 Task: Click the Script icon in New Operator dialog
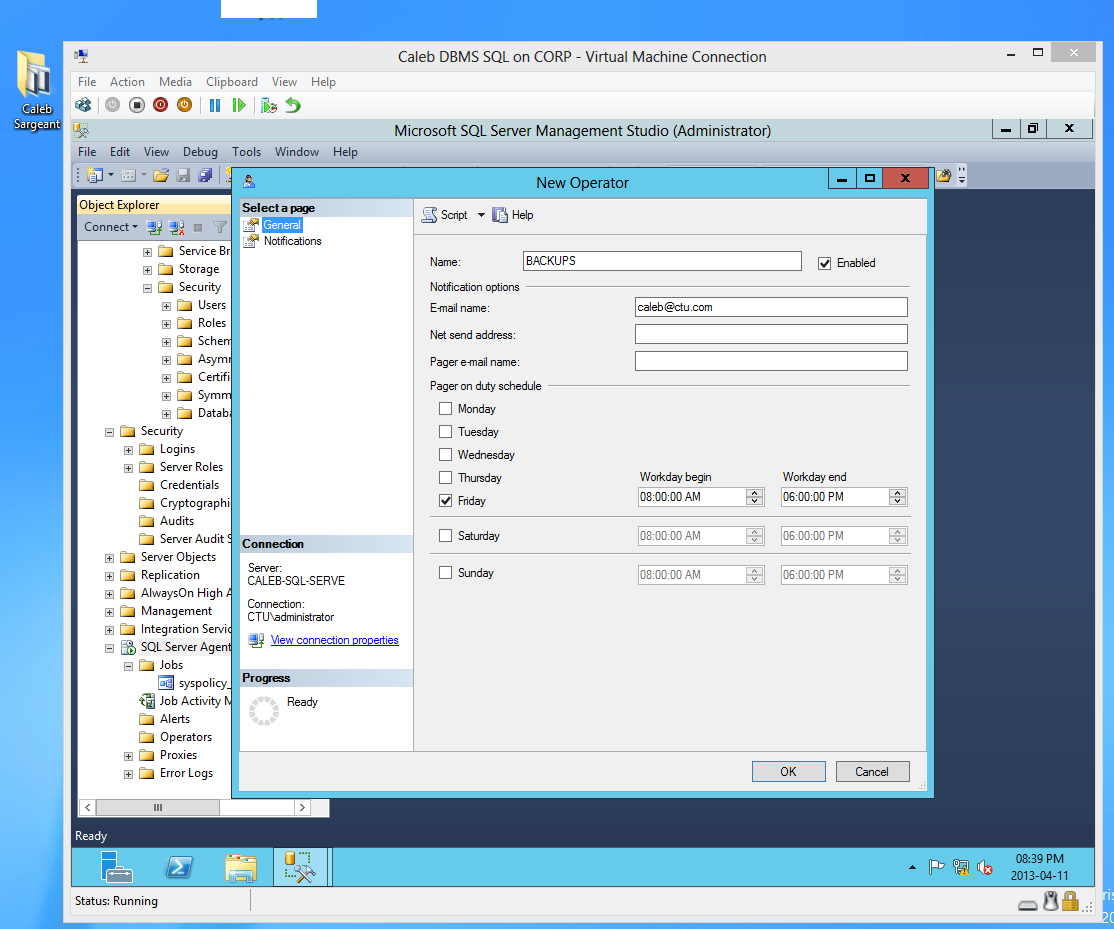point(429,215)
